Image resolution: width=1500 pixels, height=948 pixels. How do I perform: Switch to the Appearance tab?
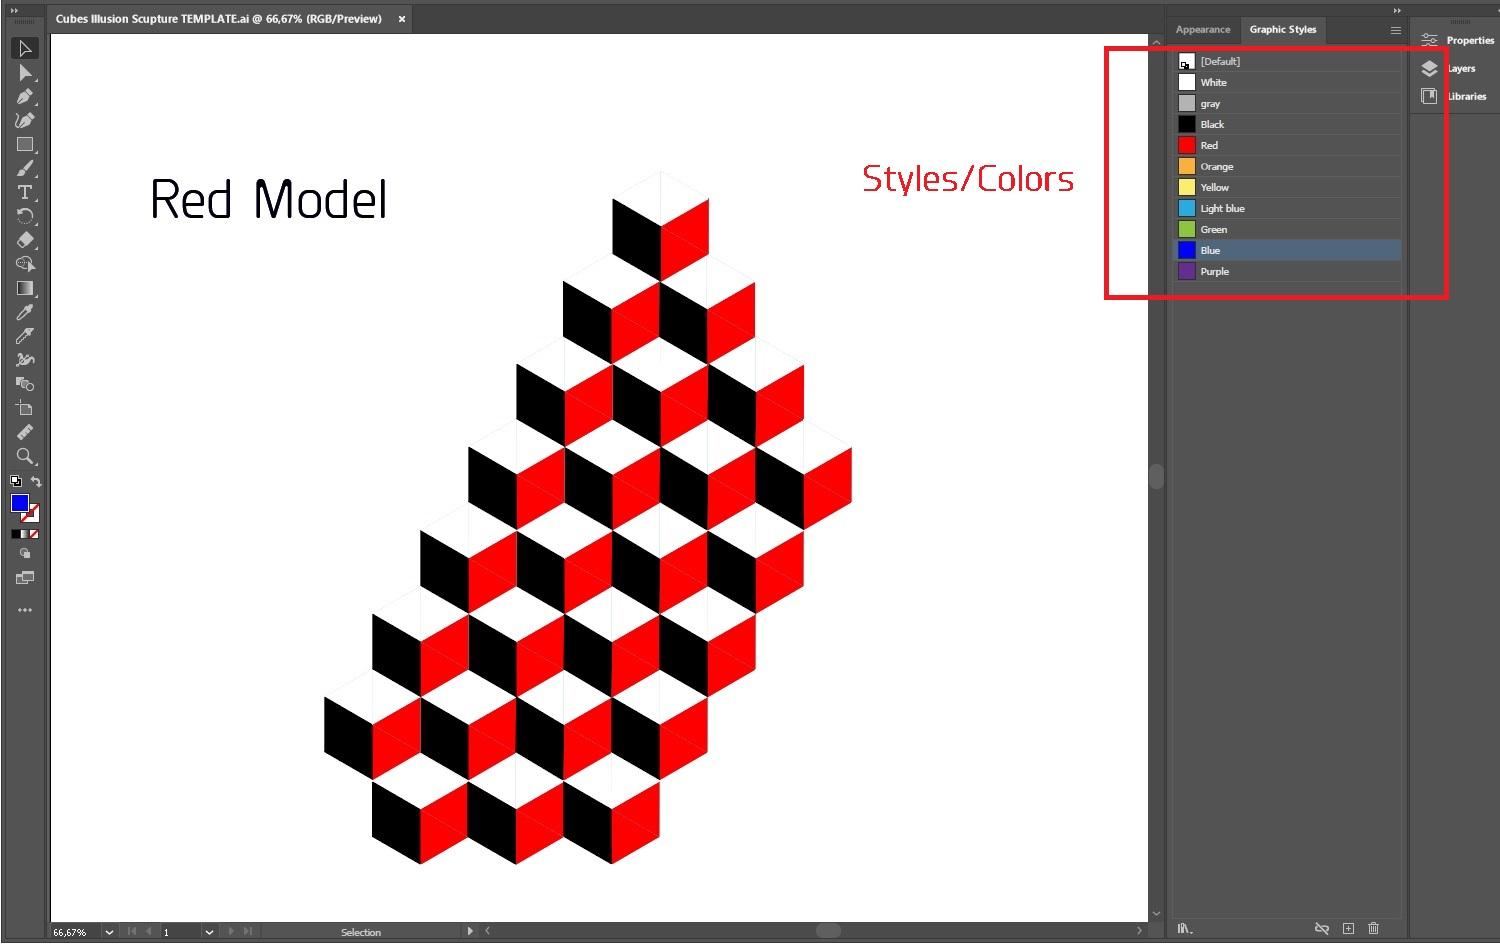tap(1203, 30)
